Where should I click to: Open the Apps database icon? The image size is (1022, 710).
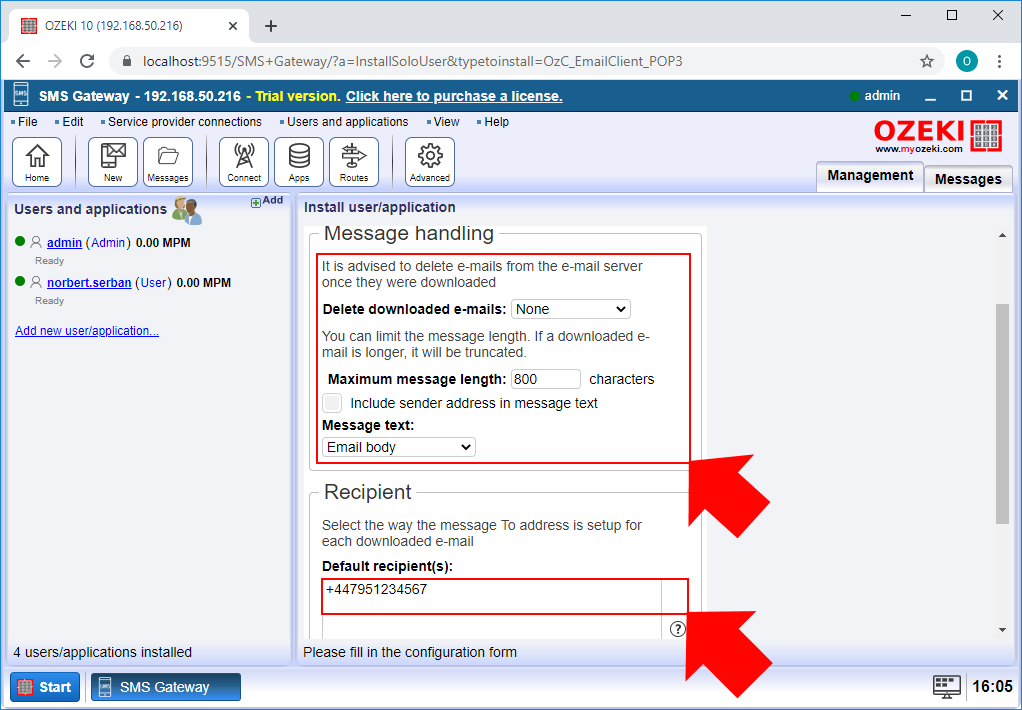click(x=299, y=162)
